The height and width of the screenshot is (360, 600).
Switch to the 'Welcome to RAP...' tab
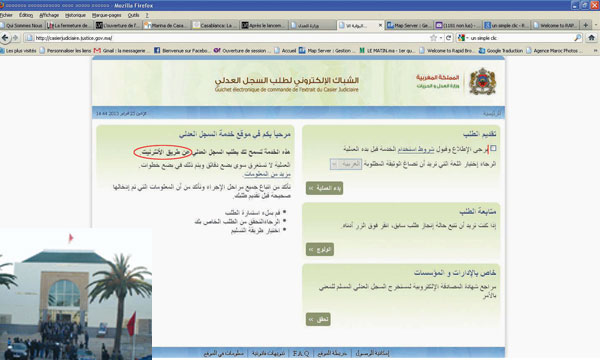[x=555, y=25]
